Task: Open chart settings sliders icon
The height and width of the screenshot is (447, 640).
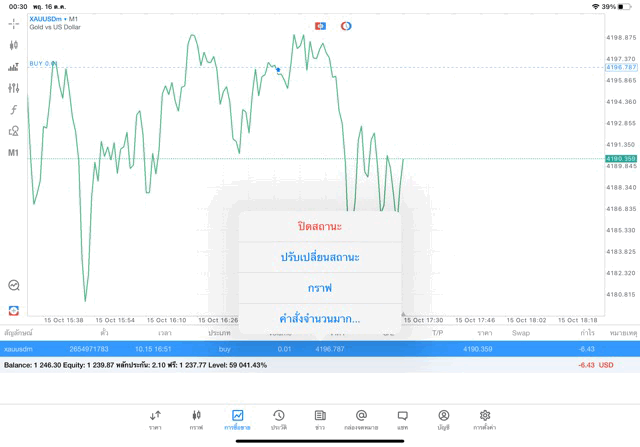Action: 14,88
